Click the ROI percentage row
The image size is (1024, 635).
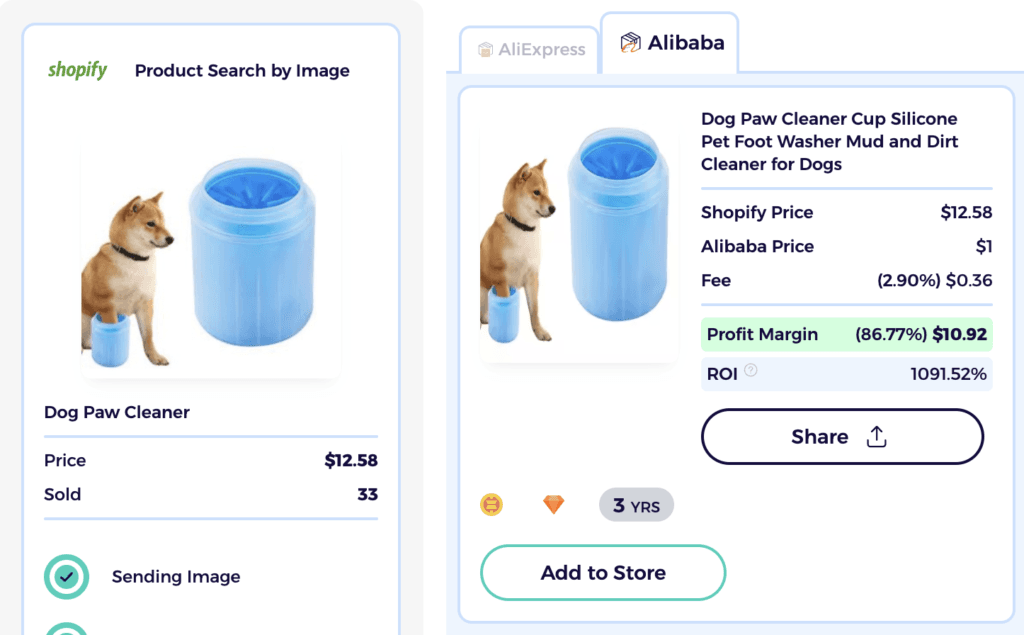846,373
